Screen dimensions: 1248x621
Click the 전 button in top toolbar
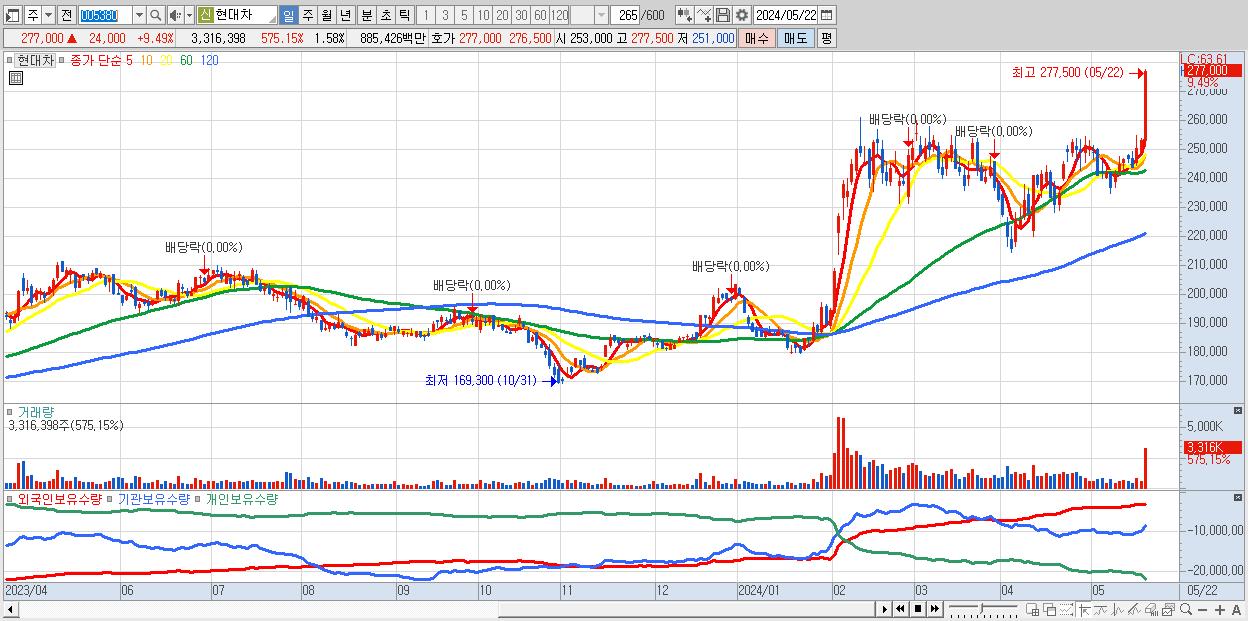pos(66,15)
